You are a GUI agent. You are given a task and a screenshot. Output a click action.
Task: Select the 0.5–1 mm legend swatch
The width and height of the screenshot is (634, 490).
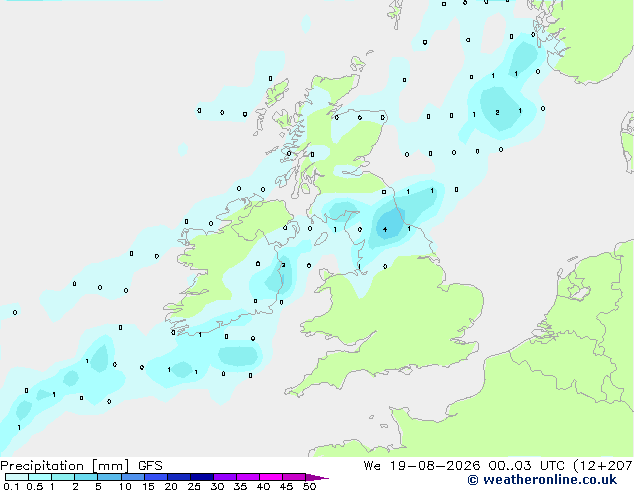pyautogui.click(x=40, y=477)
